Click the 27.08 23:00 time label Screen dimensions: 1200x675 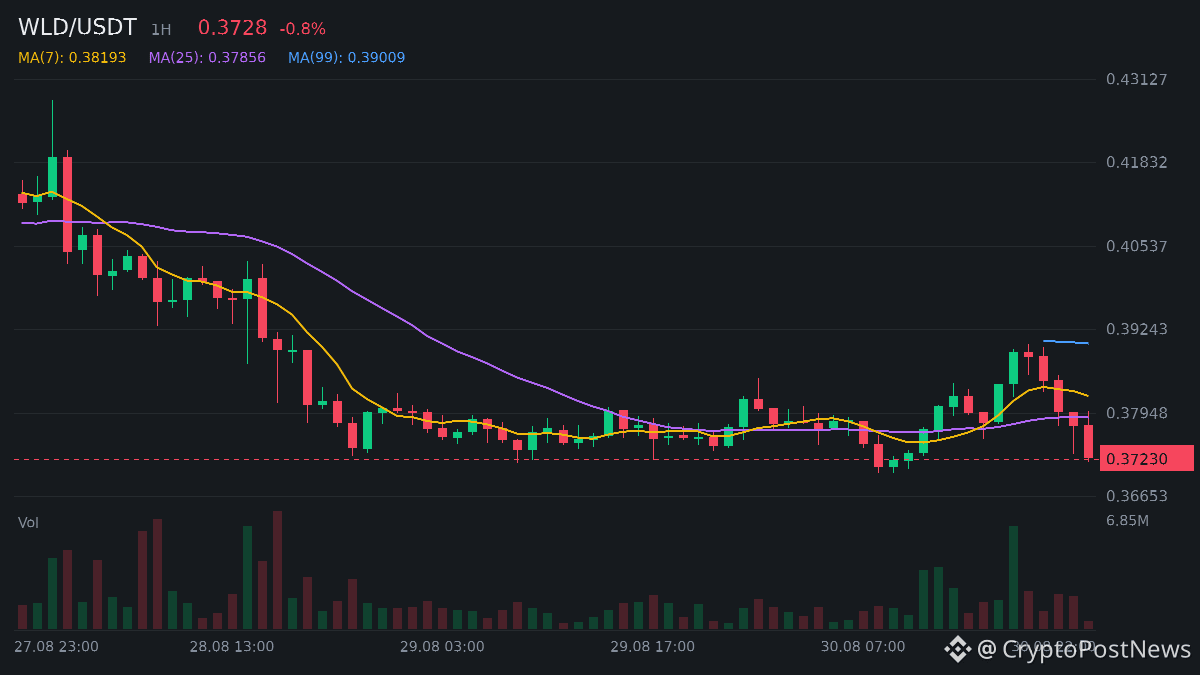[x=56, y=647]
